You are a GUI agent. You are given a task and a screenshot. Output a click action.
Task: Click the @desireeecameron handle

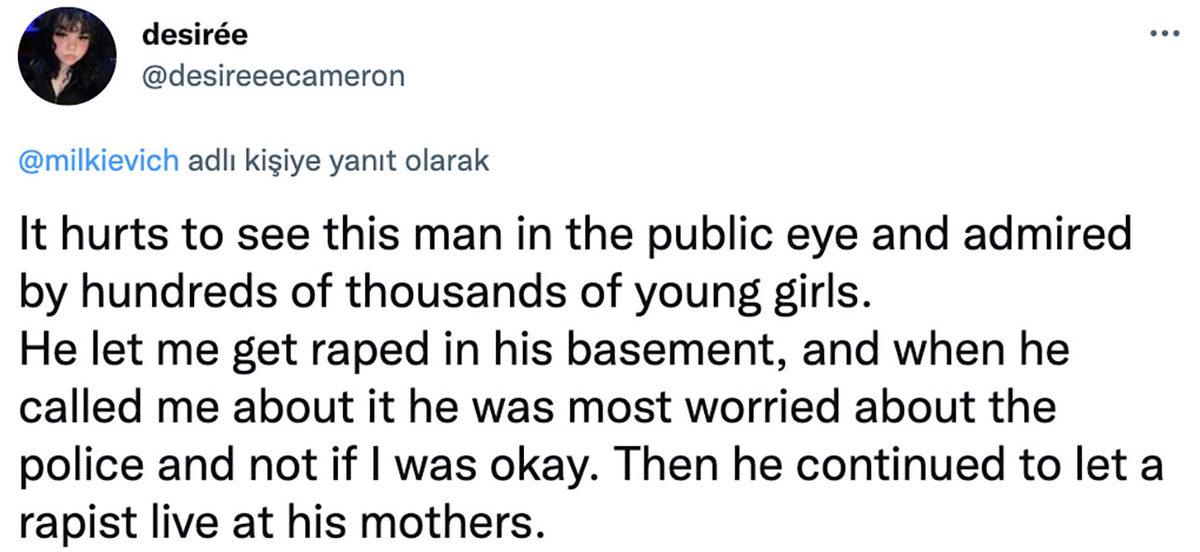tap(275, 77)
